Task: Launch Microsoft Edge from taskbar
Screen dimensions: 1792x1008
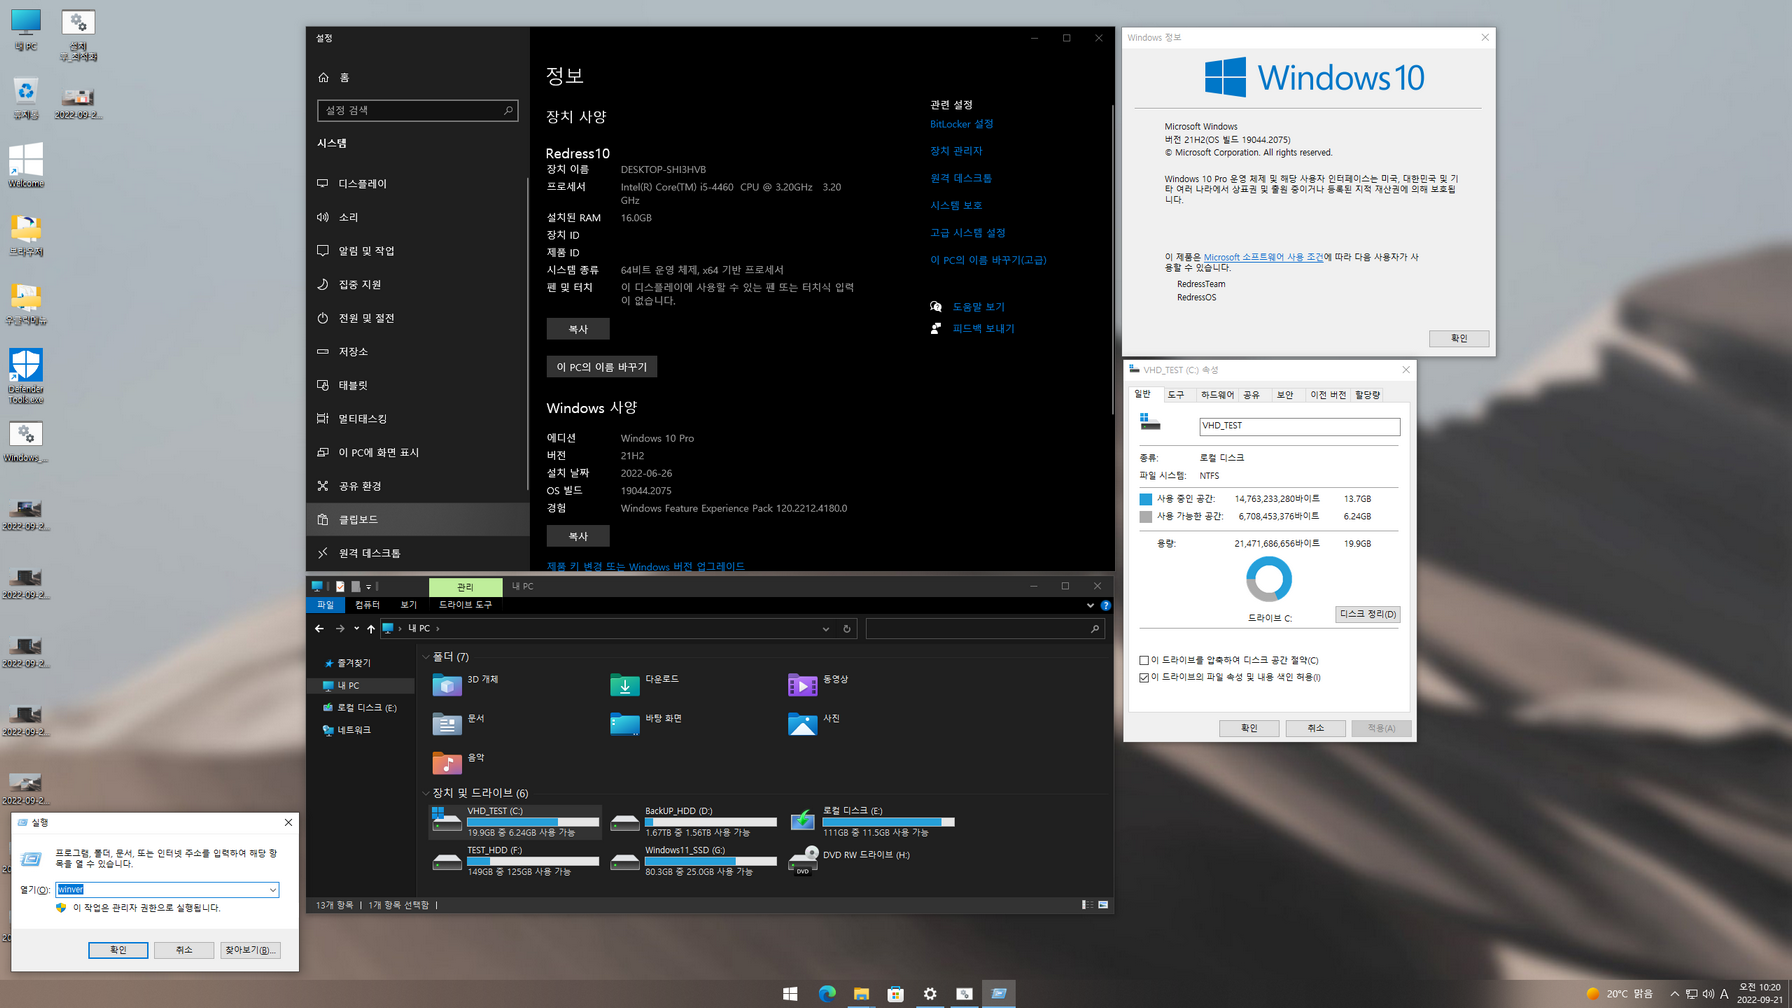Action: (827, 993)
